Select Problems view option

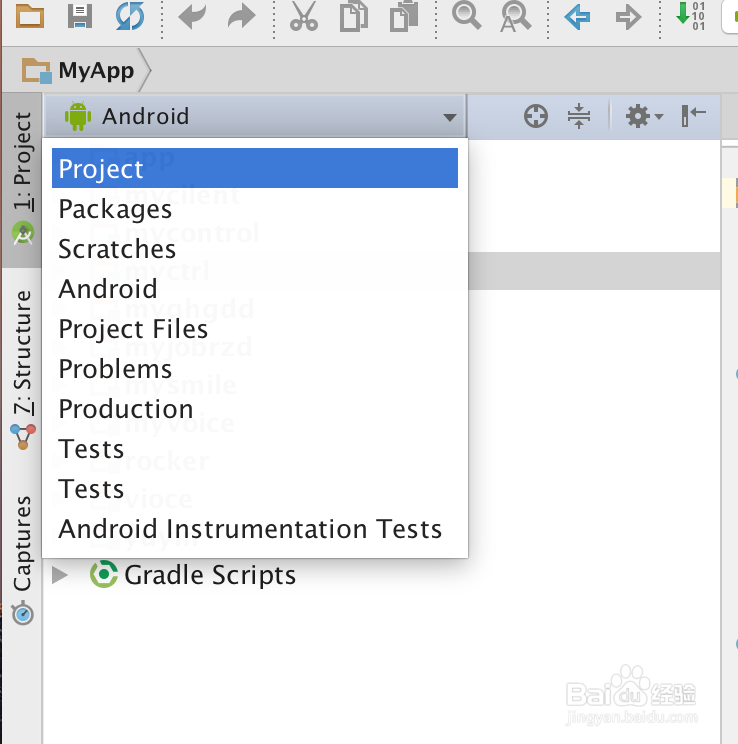(255, 369)
